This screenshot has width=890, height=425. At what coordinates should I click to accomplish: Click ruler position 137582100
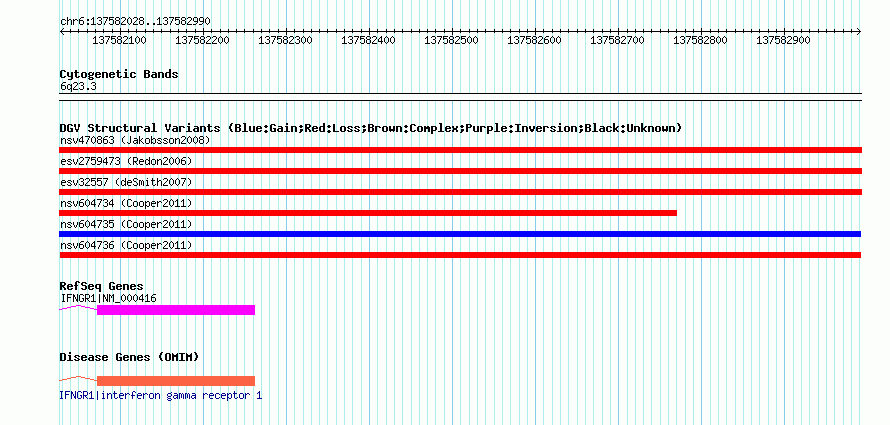tap(119, 41)
